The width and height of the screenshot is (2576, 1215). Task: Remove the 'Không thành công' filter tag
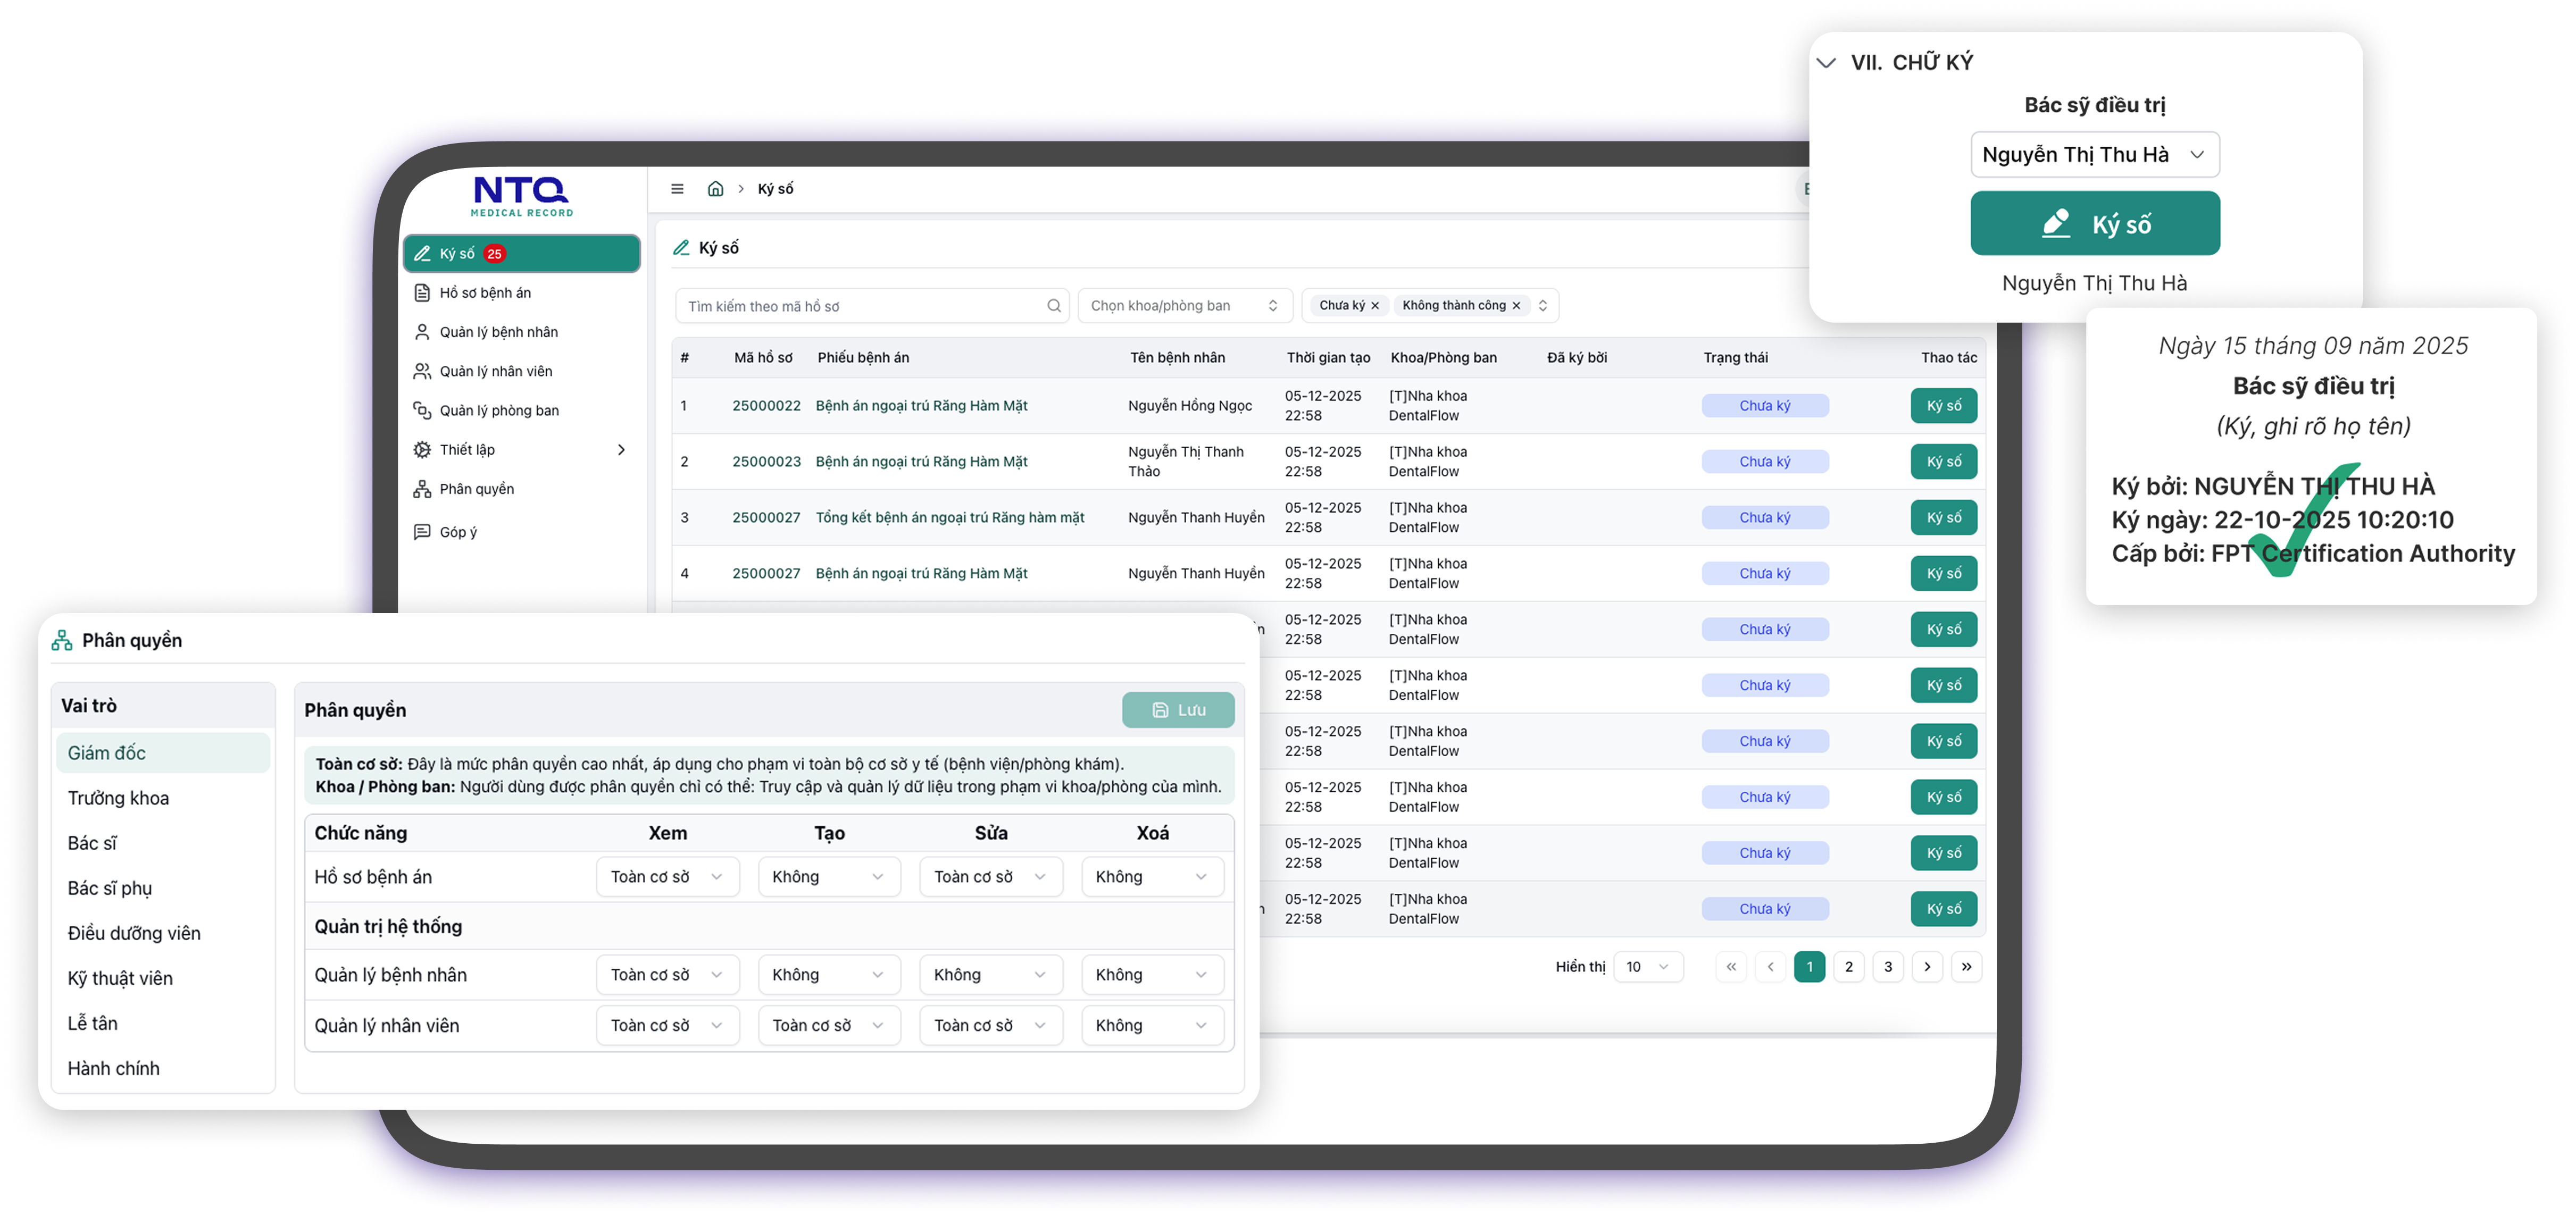click(x=1516, y=306)
